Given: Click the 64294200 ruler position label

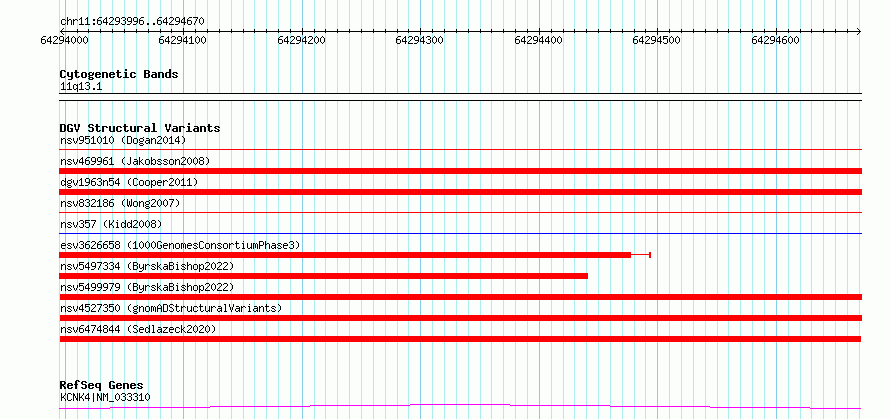Looking at the screenshot, I should [301, 40].
